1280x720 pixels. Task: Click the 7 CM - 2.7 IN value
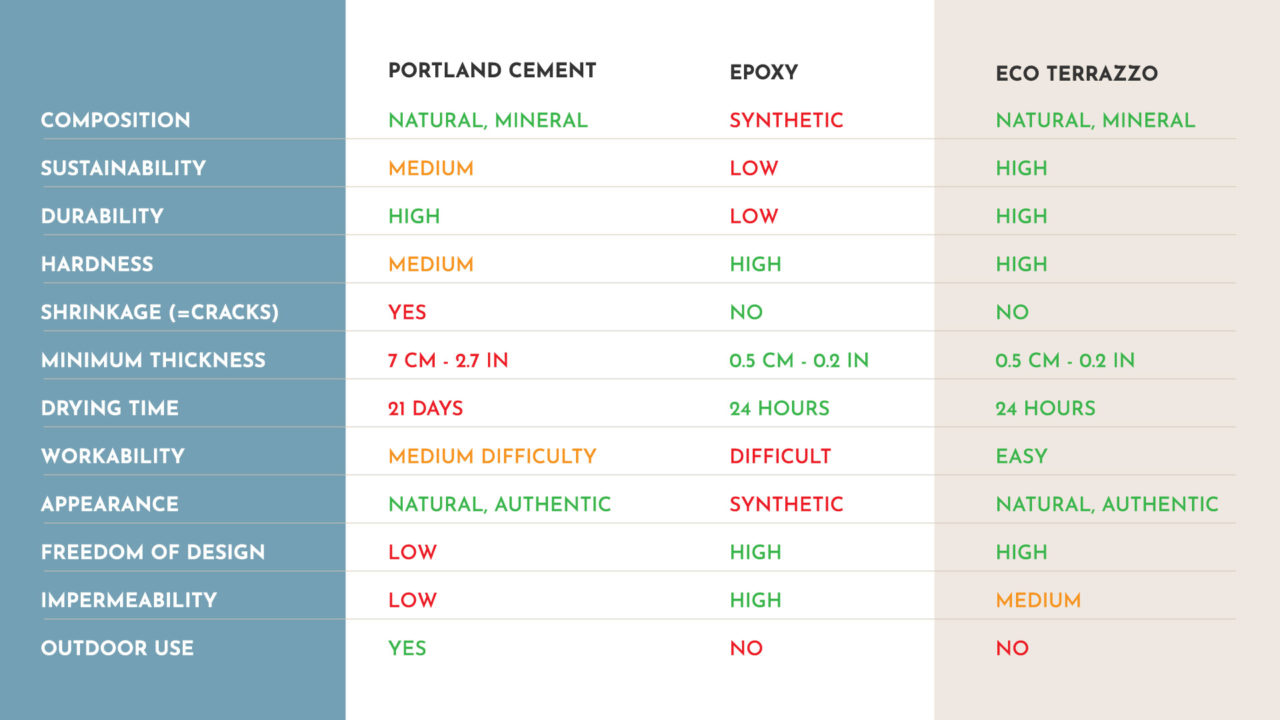pyautogui.click(x=448, y=360)
